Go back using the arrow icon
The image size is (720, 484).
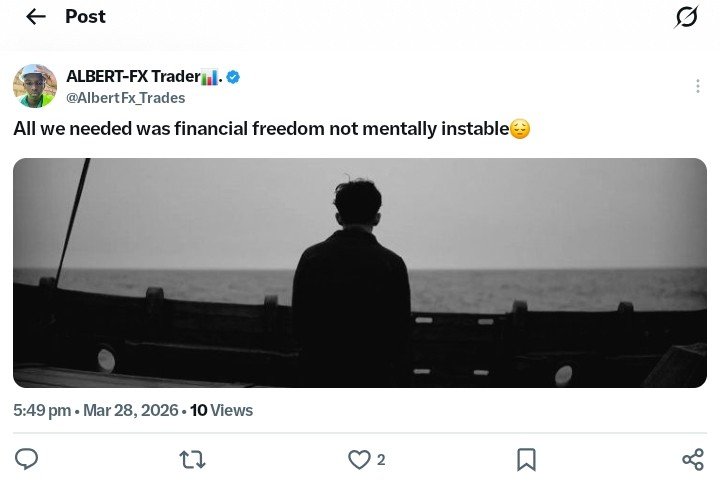click(36, 17)
